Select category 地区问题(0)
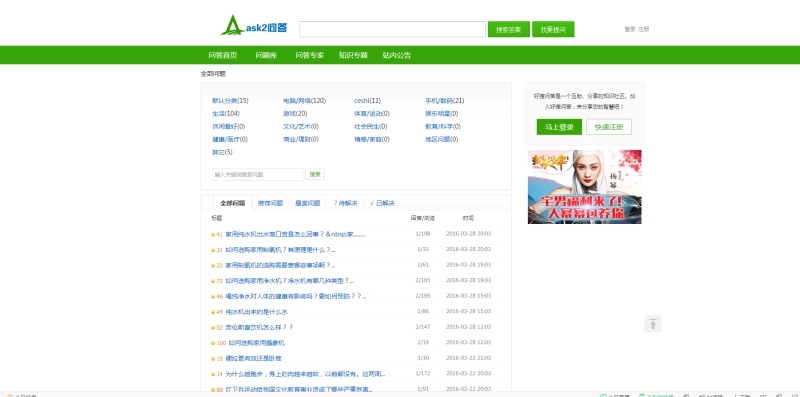 [442, 139]
